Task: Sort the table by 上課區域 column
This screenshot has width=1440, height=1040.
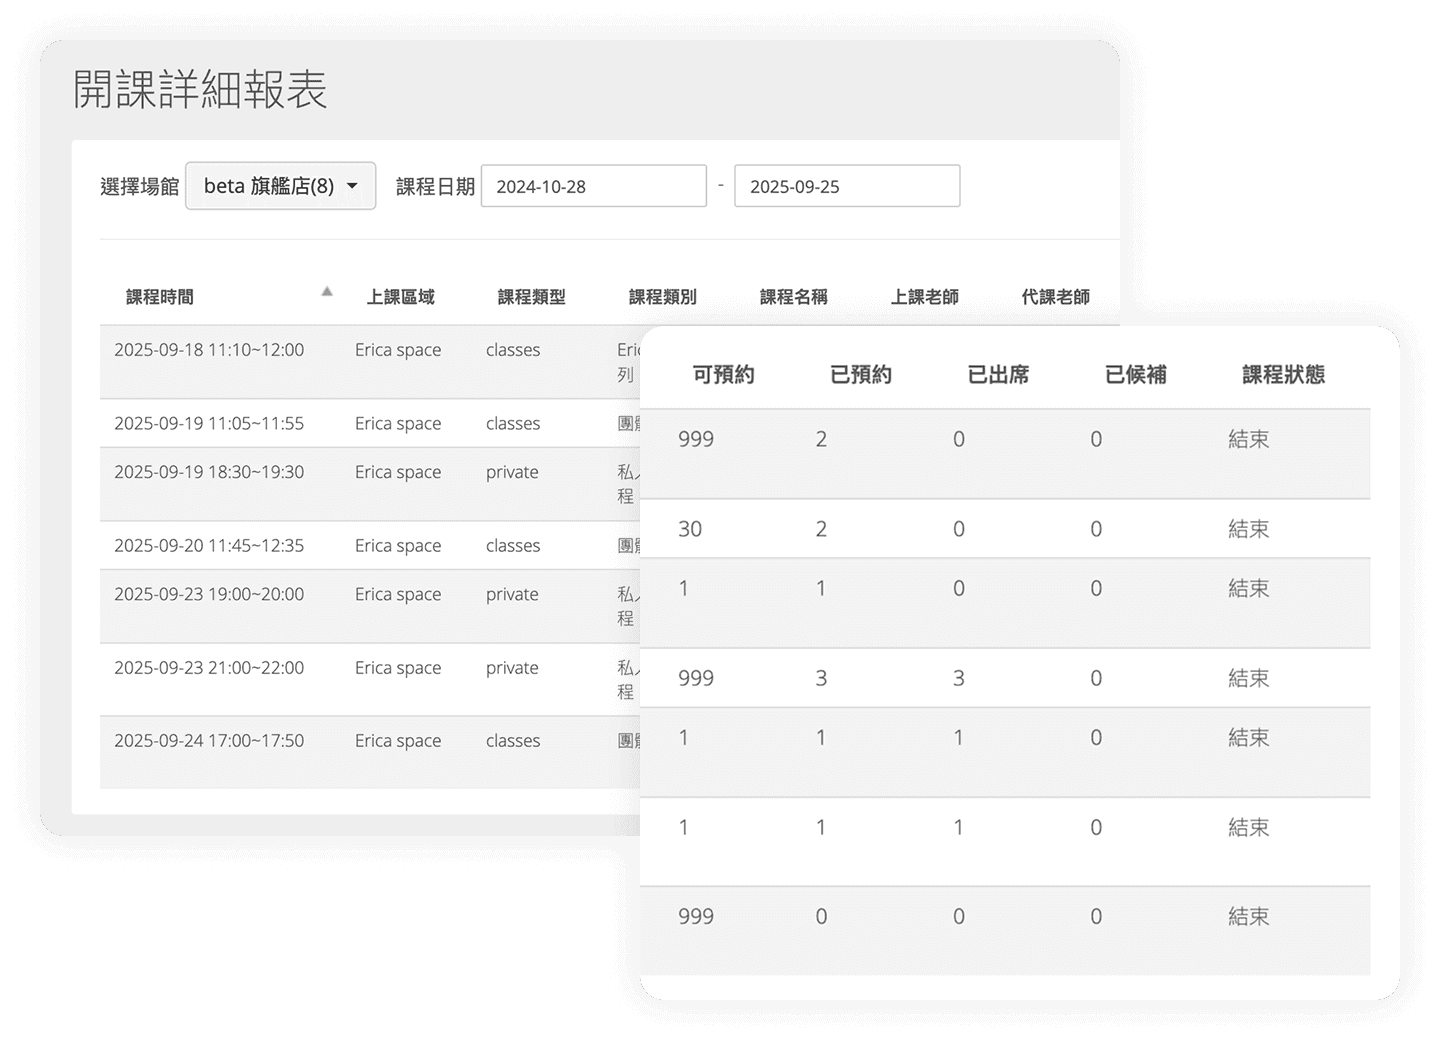Action: tap(400, 296)
